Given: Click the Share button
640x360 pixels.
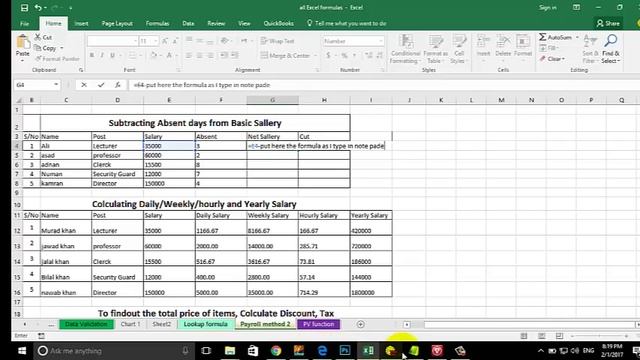Looking at the screenshot, I should pos(608,24).
